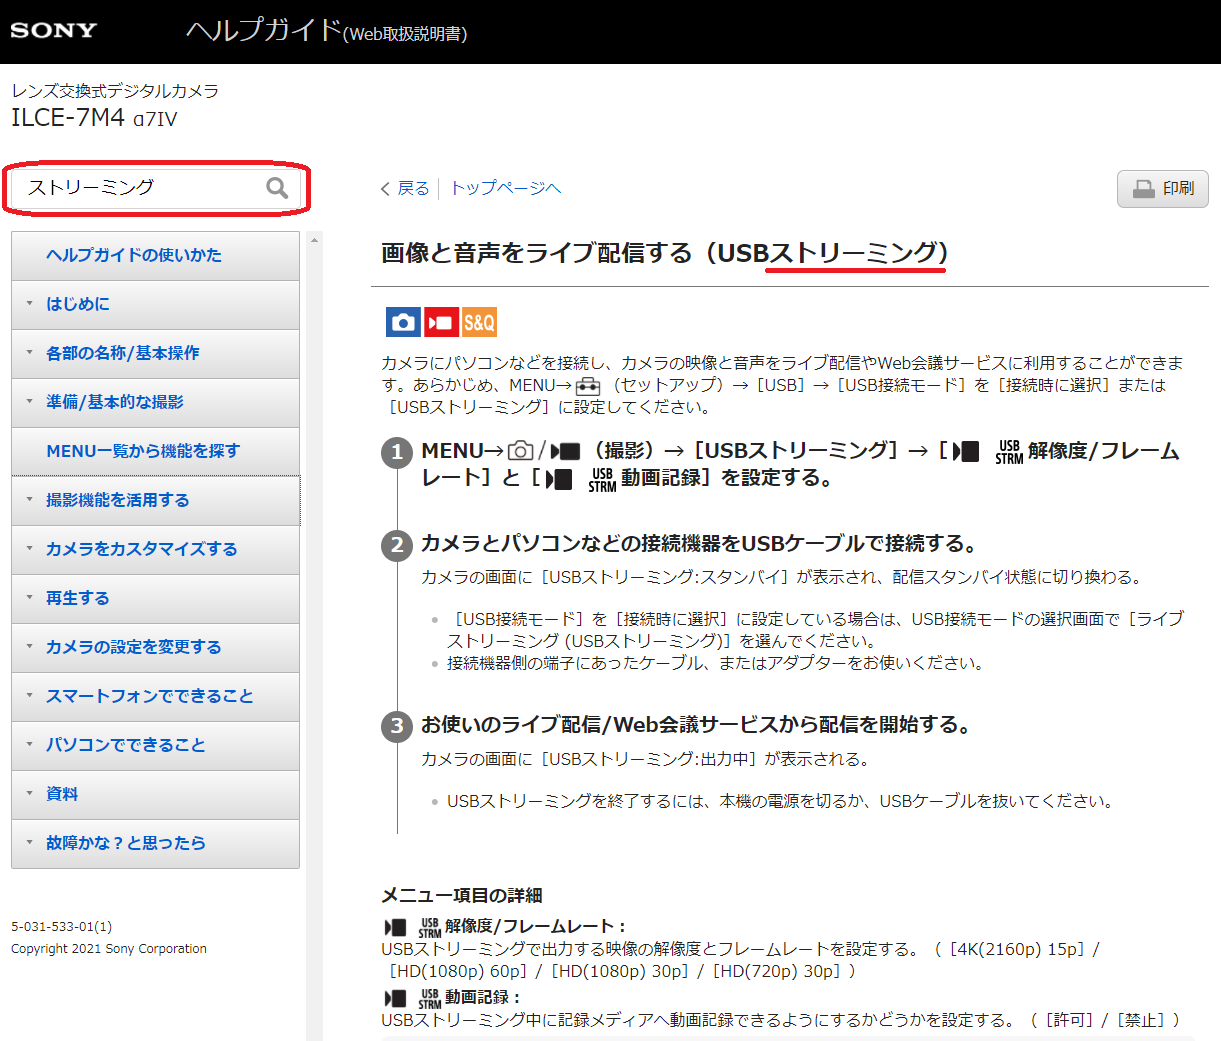Image resolution: width=1221 pixels, height=1041 pixels.
Task: Click the 動画記録： item label
Action: tap(483, 998)
